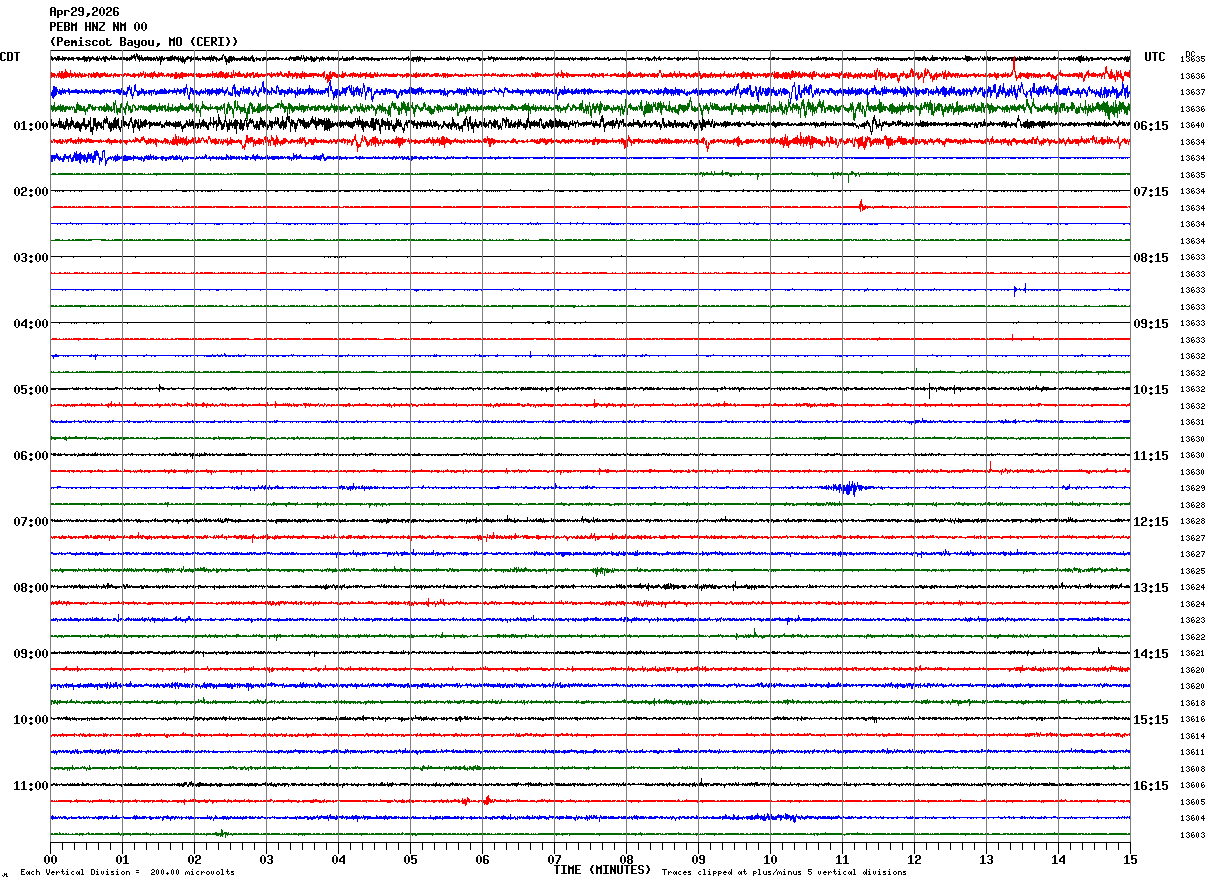Select the 01:00 CDT time label
The height and width of the screenshot is (886, 1210).
coord(31,126)
